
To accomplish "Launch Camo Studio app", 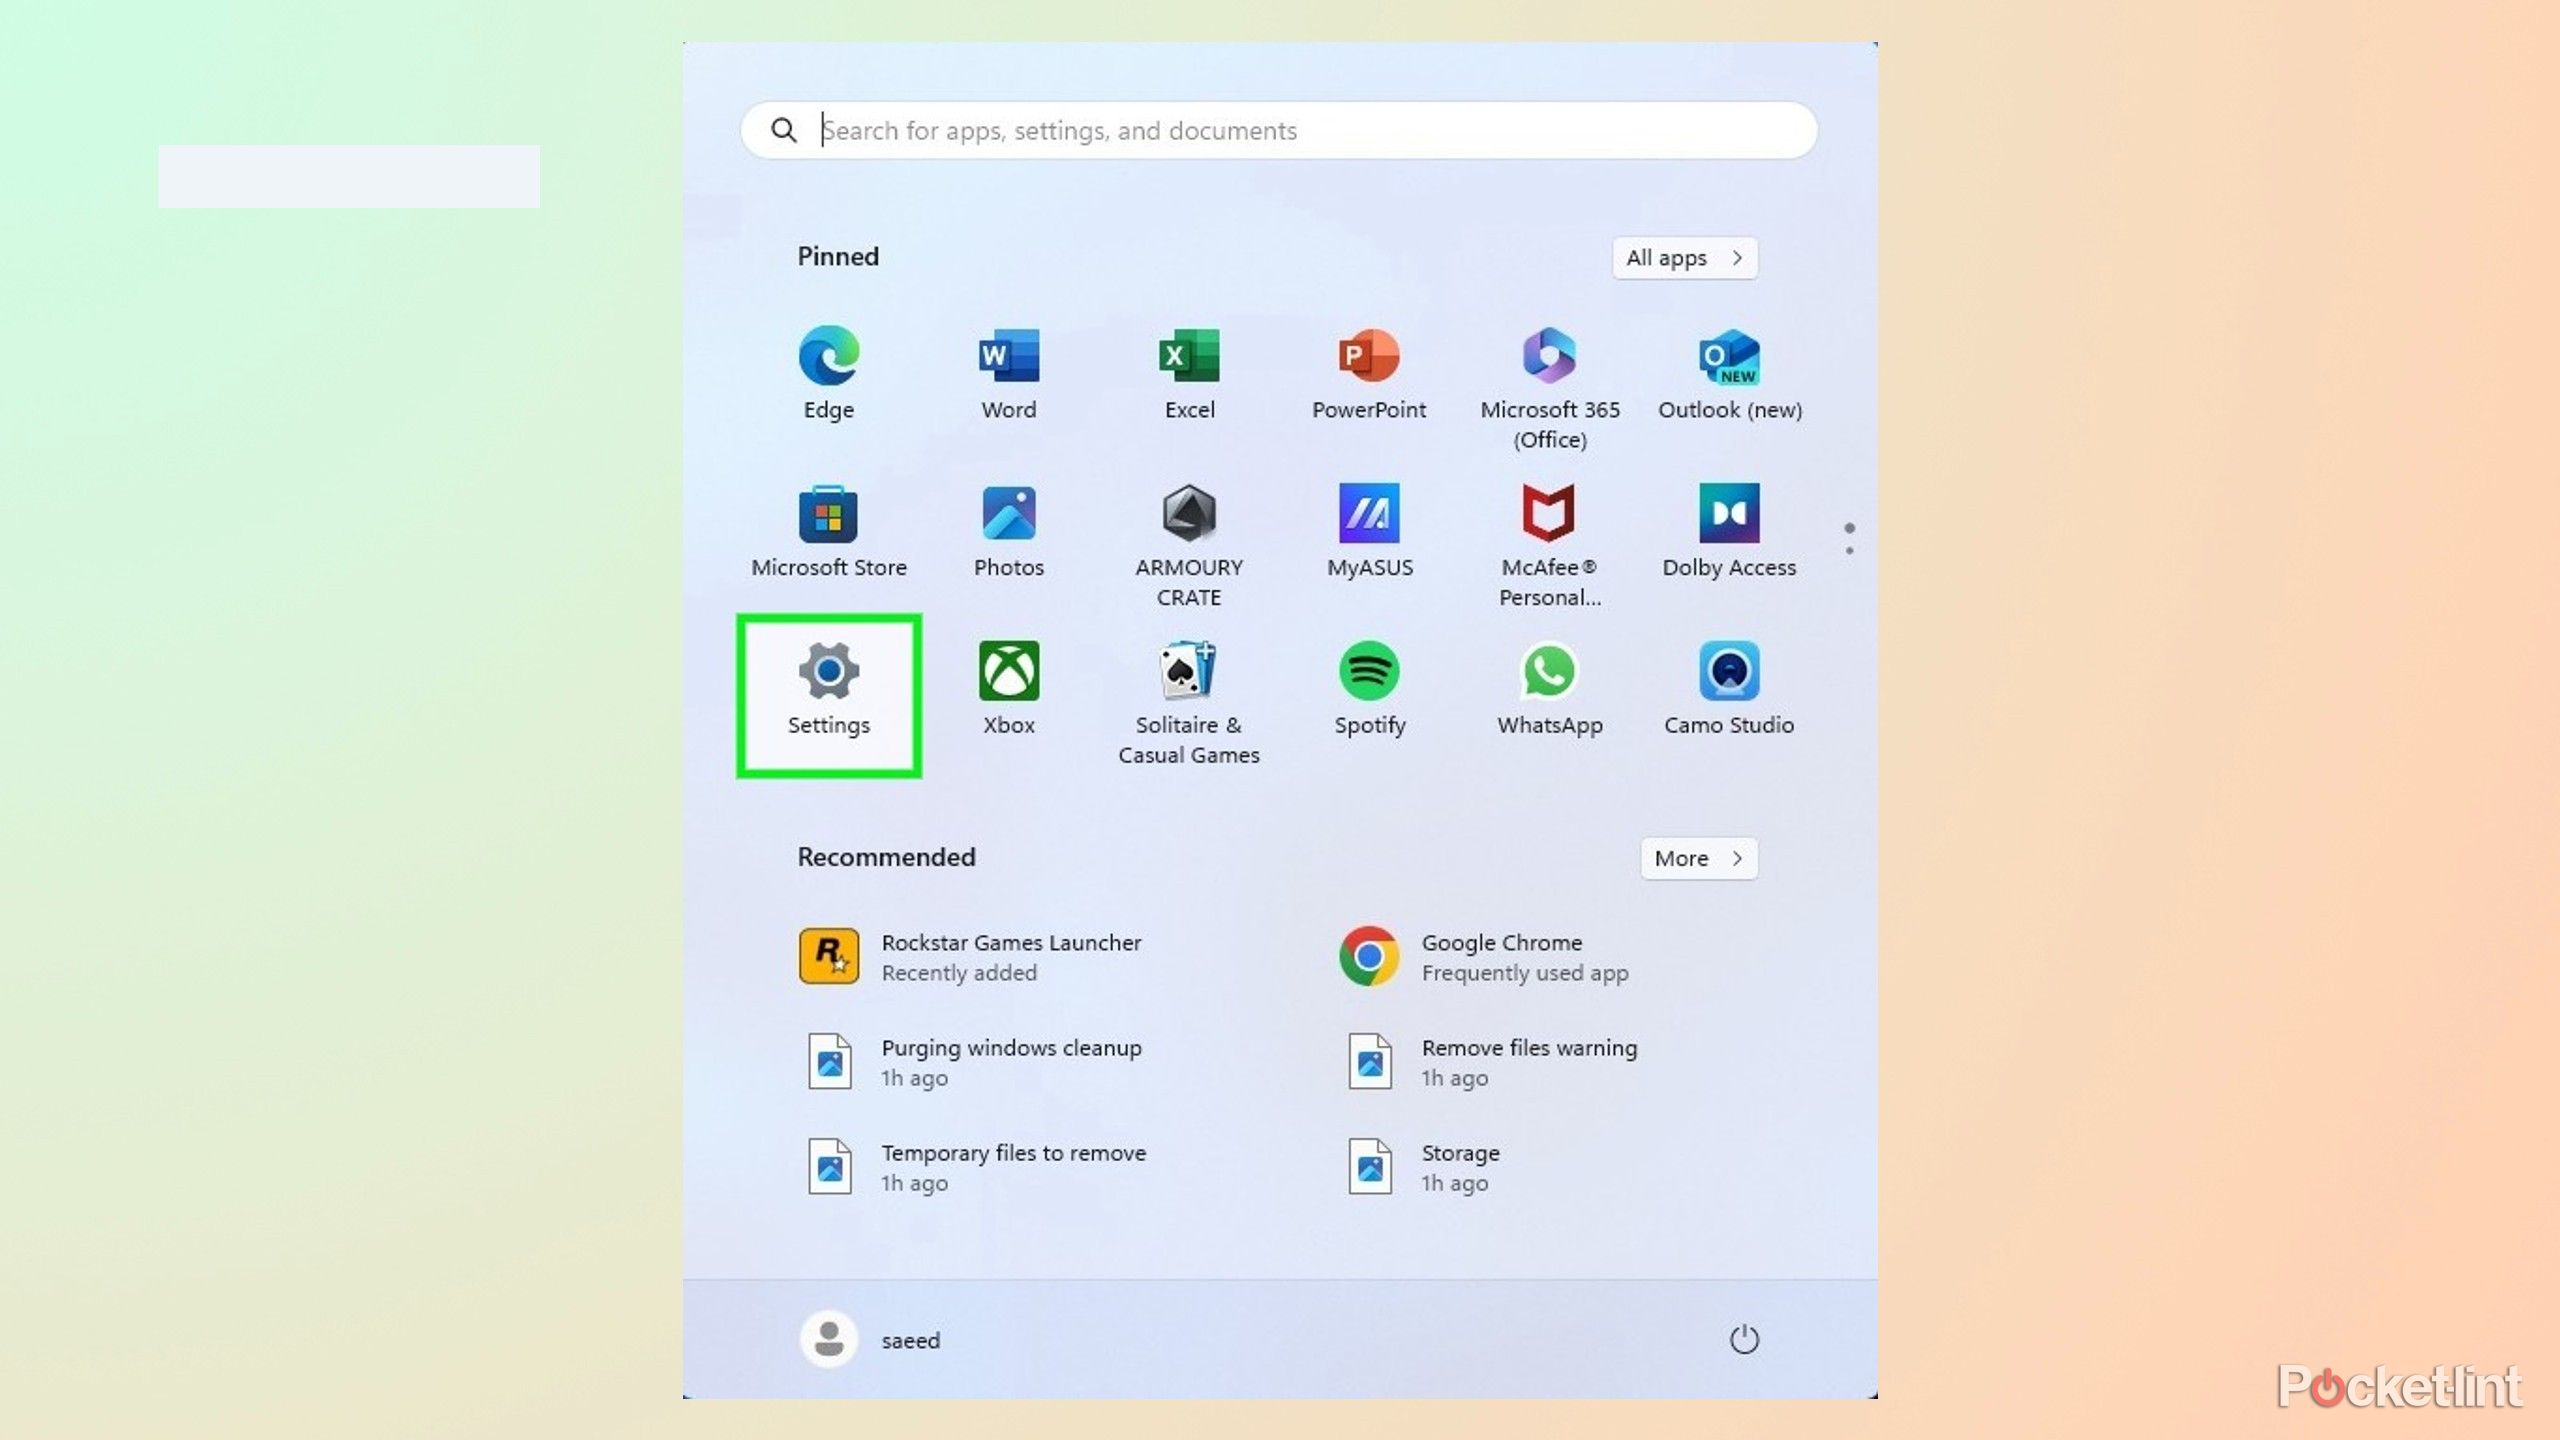I will (x=1730, y=689).
